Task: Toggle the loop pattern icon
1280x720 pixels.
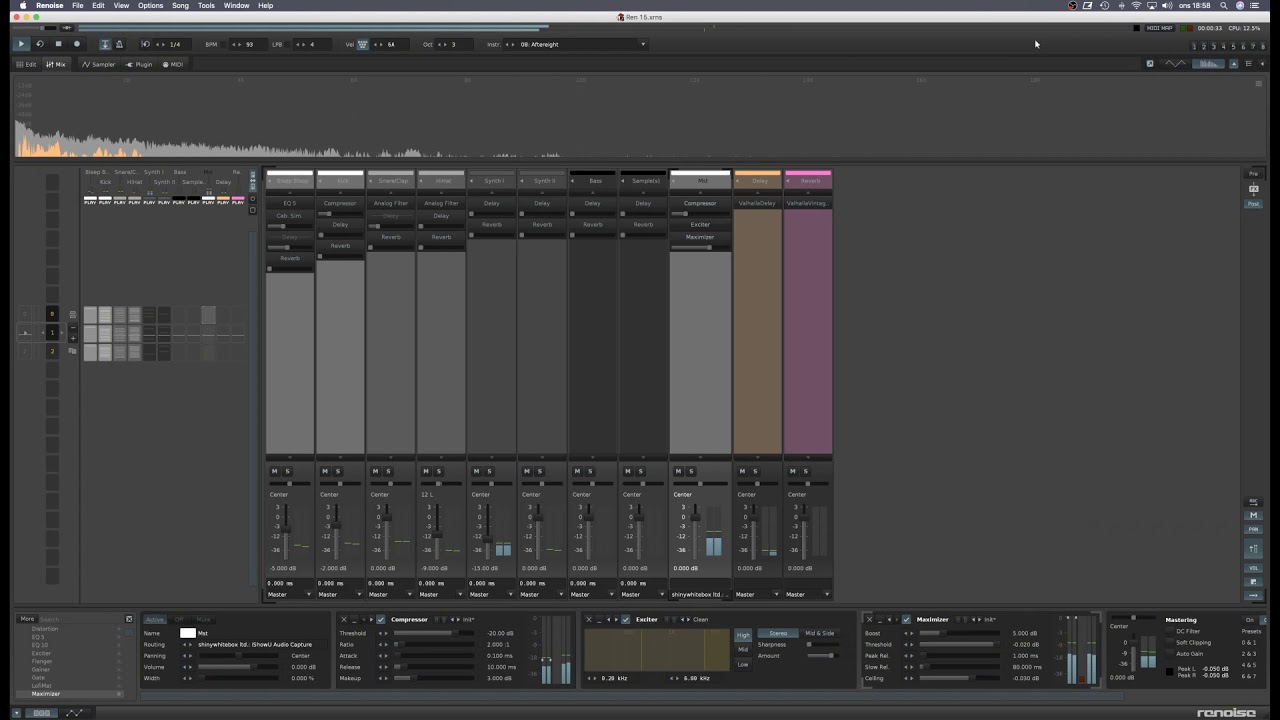Action: [x=40, y=44]
